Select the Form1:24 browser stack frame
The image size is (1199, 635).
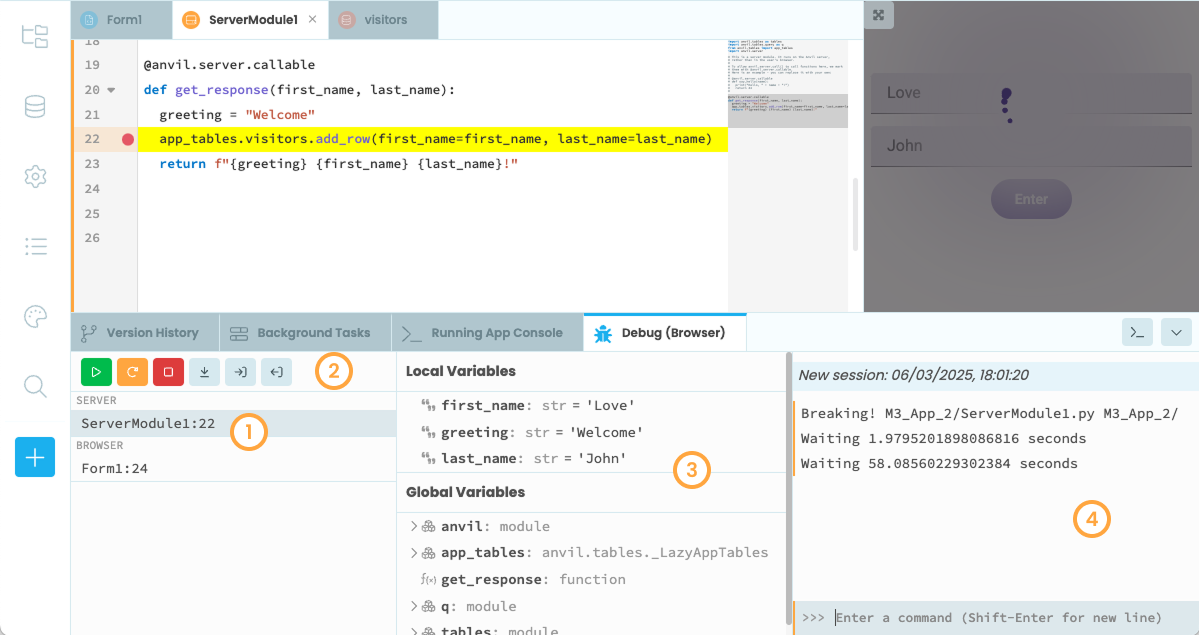coord(233,468)
